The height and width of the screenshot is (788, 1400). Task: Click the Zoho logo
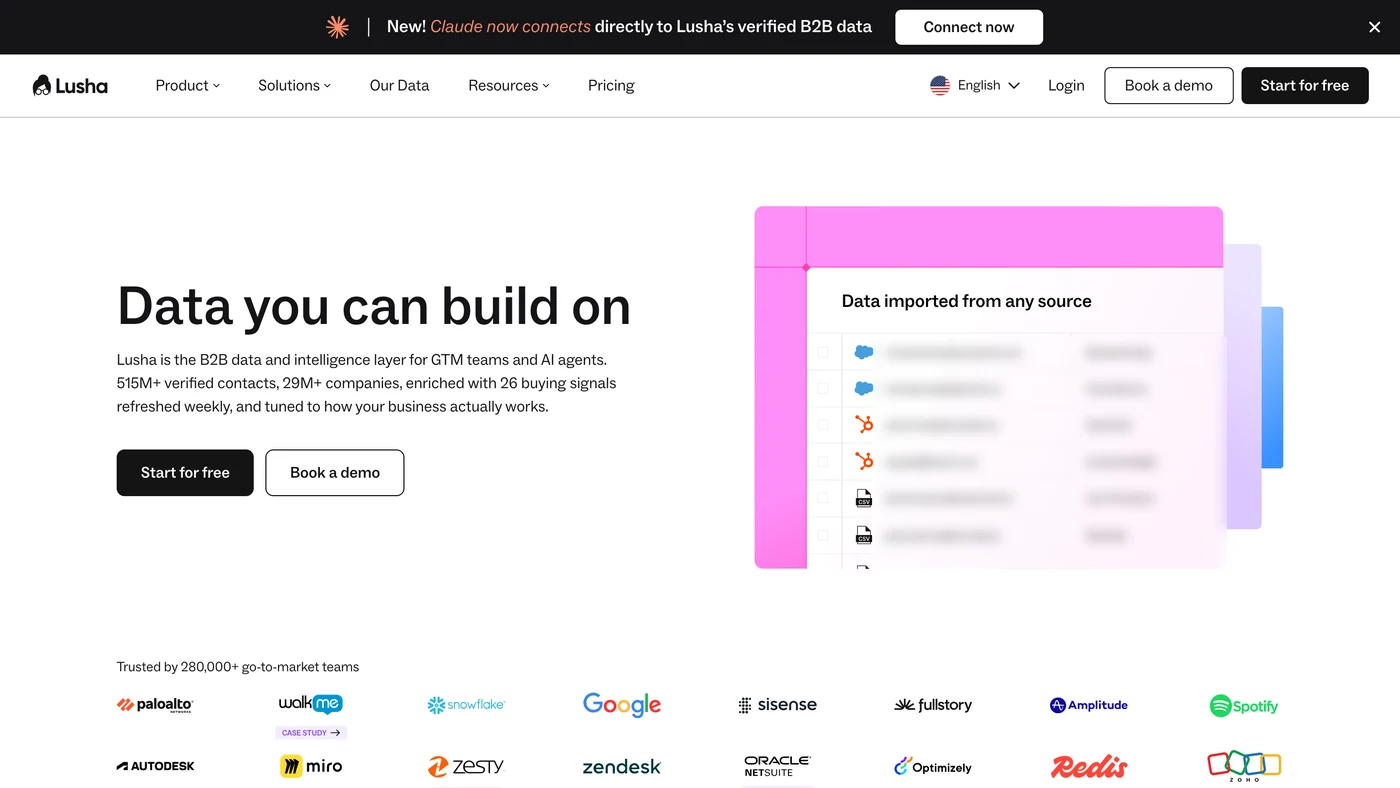[x=1244, y=765]
